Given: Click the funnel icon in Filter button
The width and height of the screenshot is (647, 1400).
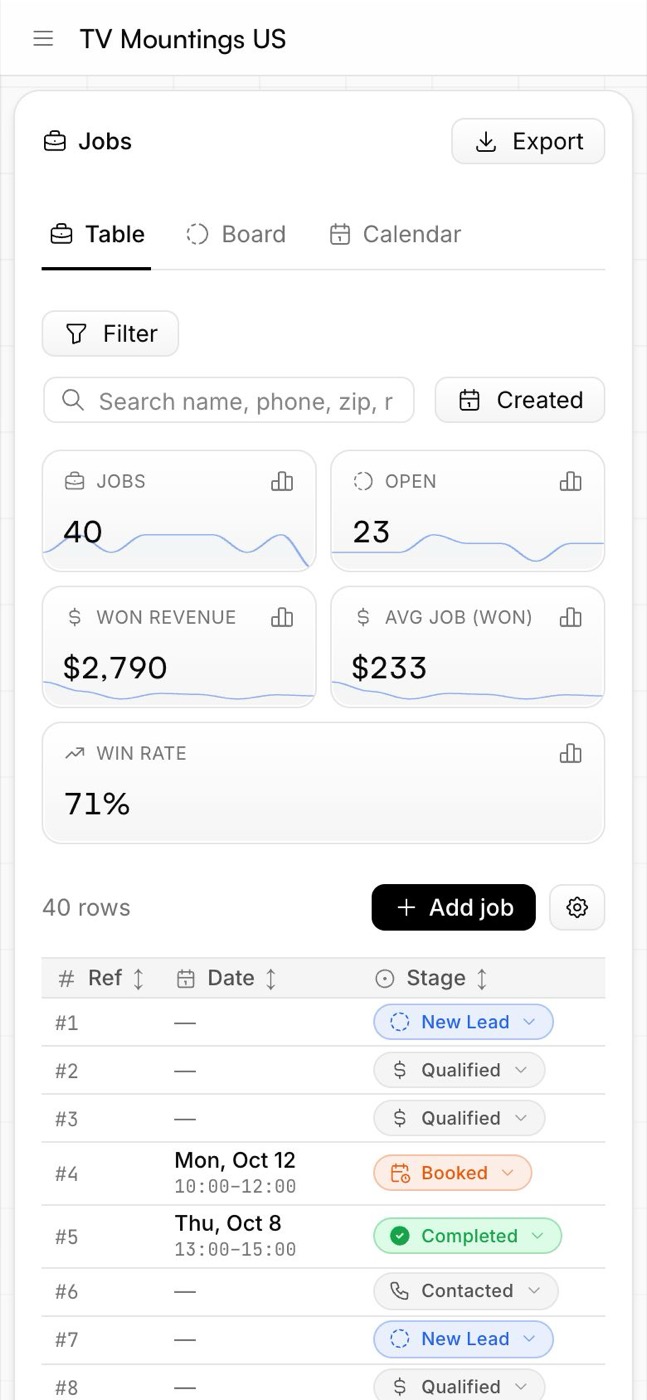Looking at the screenshot, I should click(x=76, y=334).
